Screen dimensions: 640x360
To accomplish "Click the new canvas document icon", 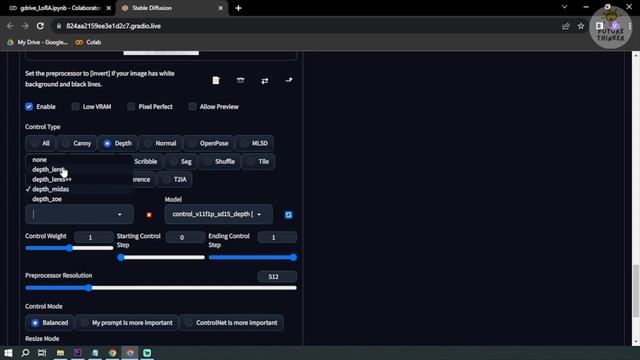I will pos(216,80).
